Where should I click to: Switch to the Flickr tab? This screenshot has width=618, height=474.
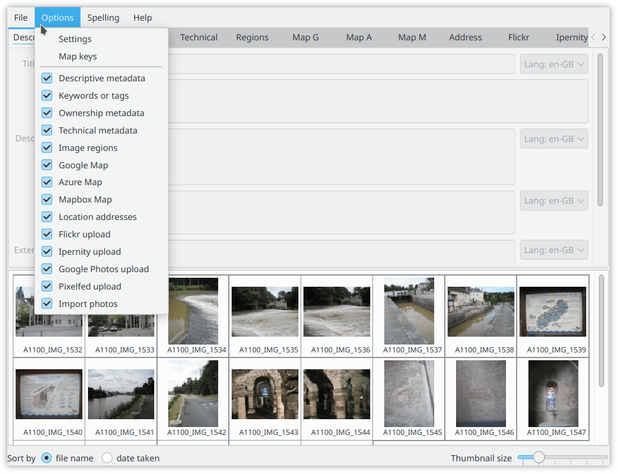(x=518, y=37)
